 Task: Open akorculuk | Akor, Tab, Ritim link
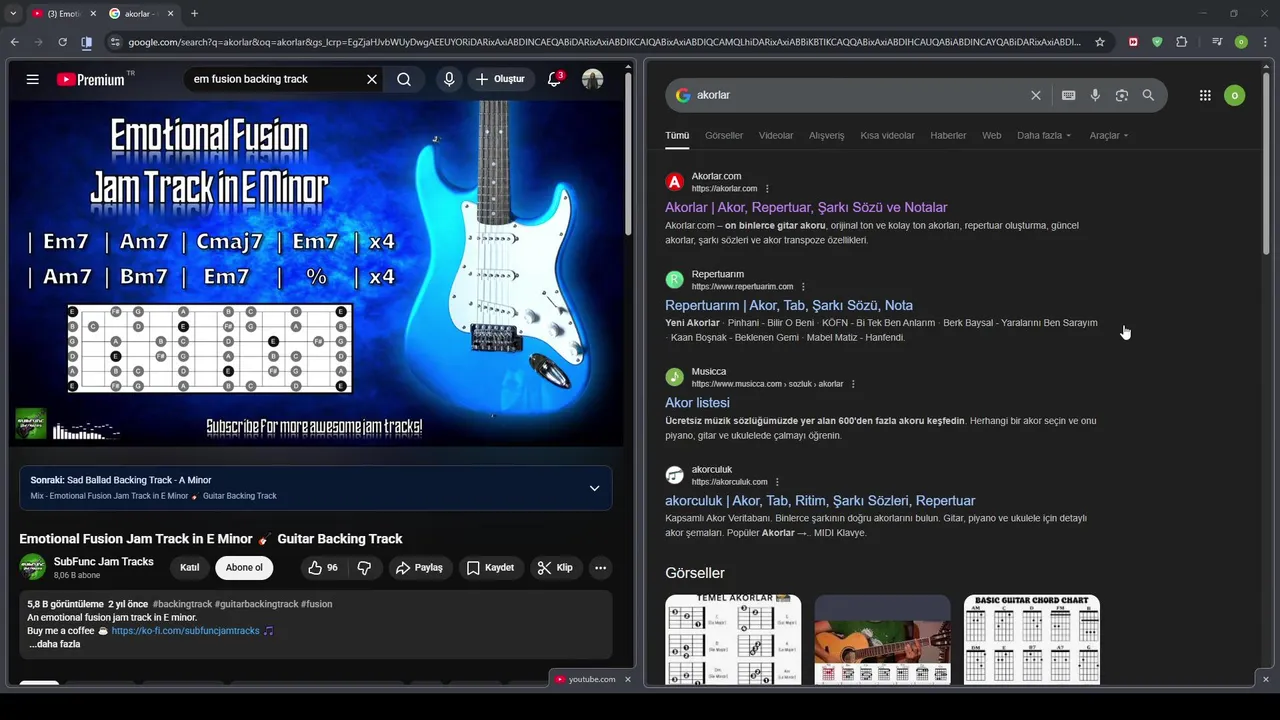tap(820, 501)
